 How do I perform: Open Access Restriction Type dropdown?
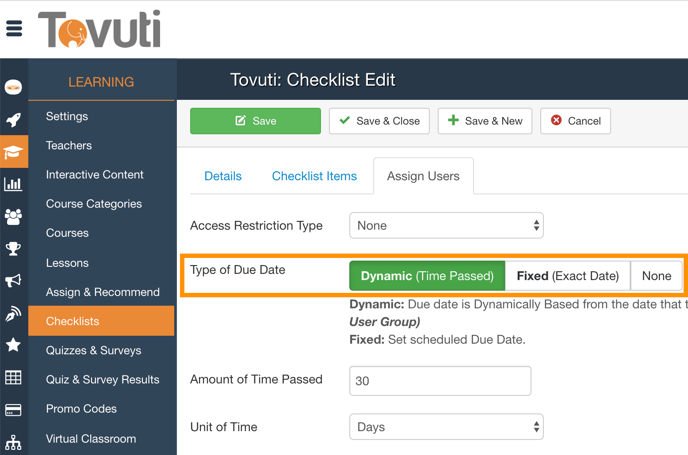point(446,226)
